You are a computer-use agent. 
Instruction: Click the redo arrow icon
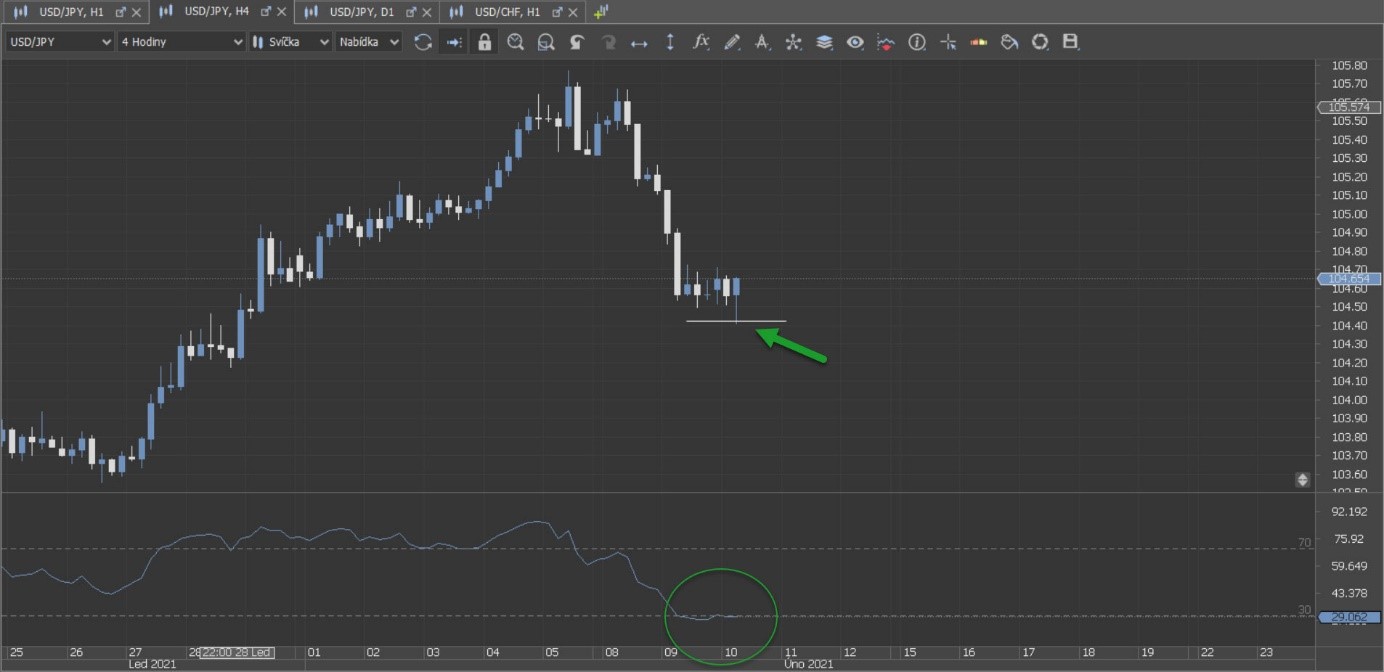tap(608, 42)
